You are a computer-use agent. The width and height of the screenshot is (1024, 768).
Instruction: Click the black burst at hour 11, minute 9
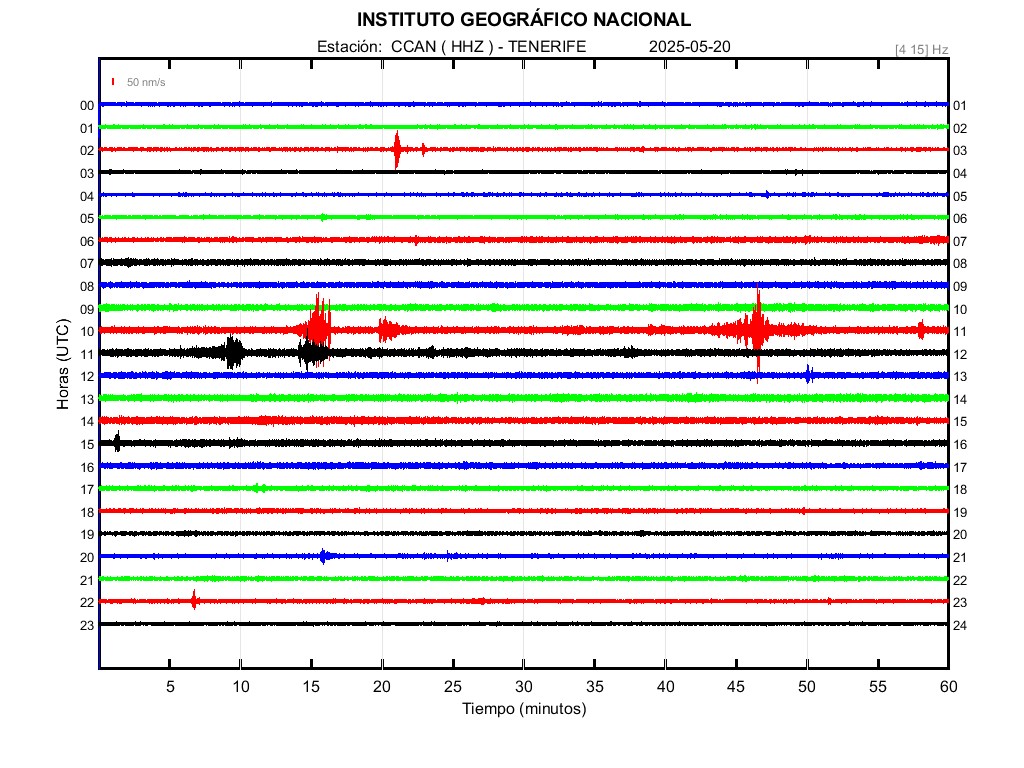click(x=232, y=353)
